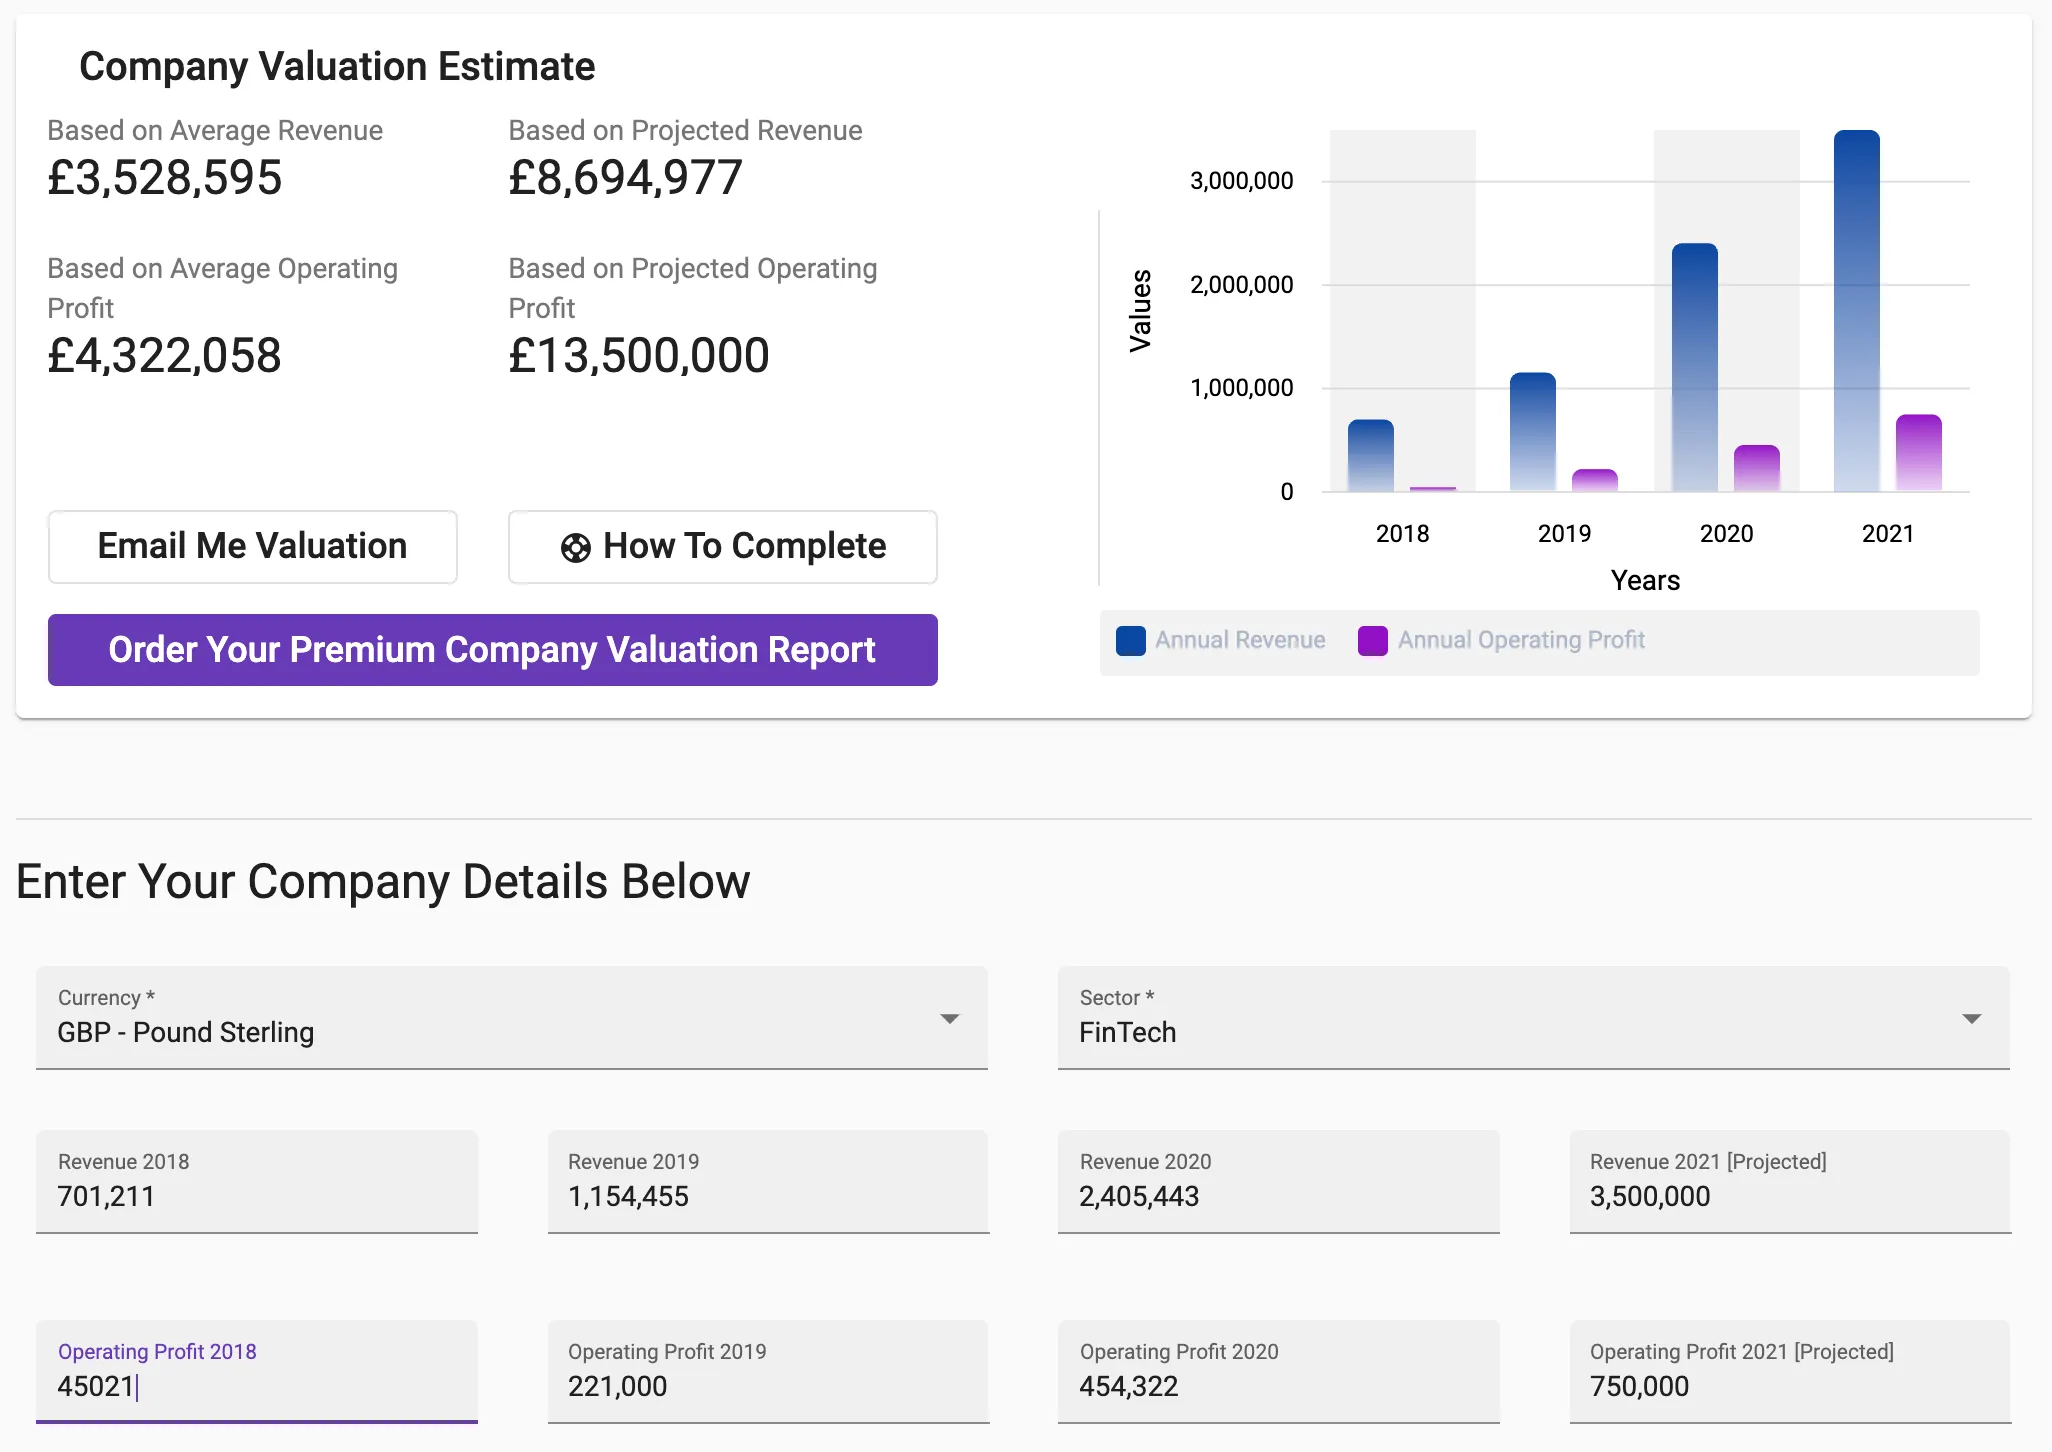Click the Operating Profit 2020 field
Screen dimensions: 2052x1452
tap(1278, 1387)
